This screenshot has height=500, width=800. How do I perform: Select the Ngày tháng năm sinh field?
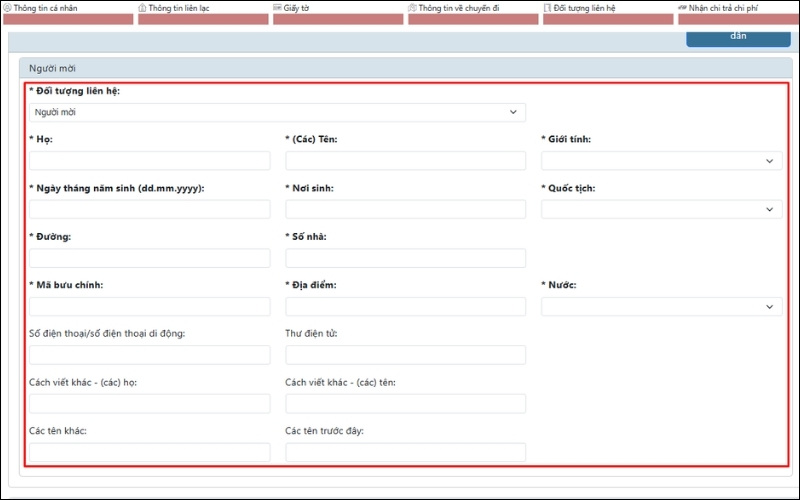tap(150, 209)
